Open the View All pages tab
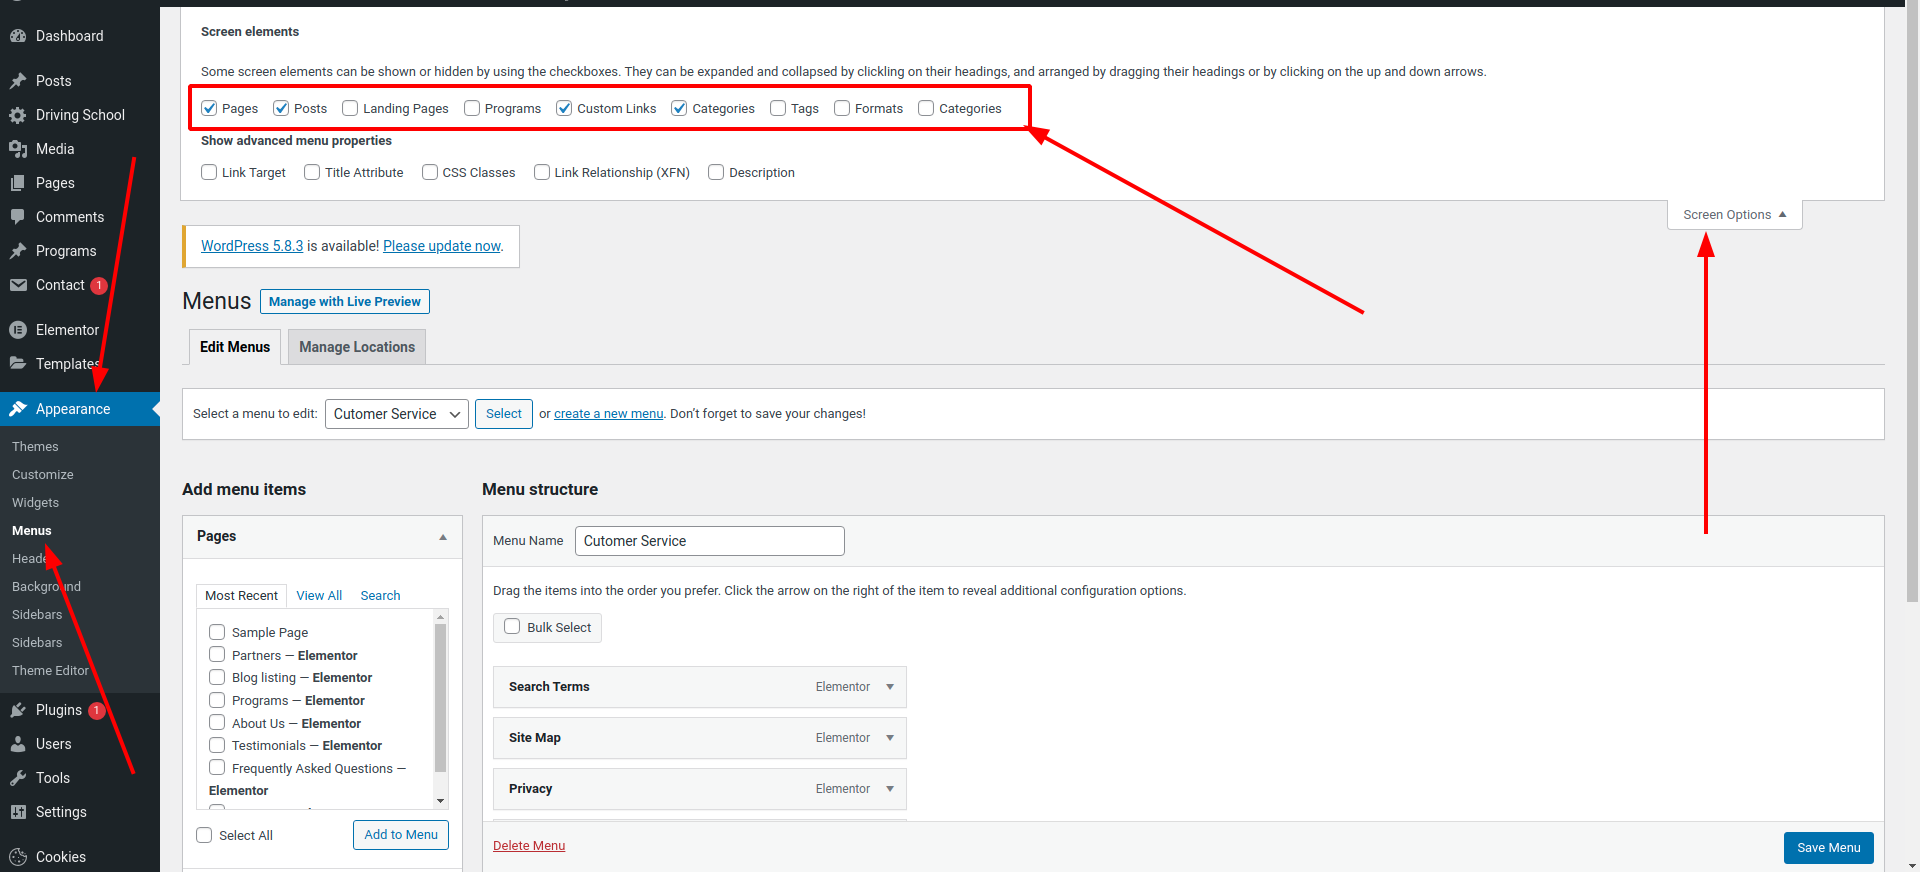This screenshot has height=872, width=1920. [319, 595]
